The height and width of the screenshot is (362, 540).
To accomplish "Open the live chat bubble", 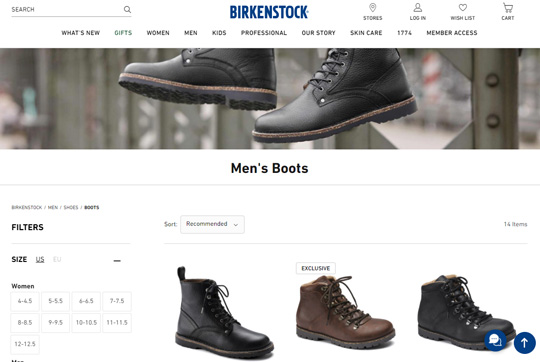I will pos(495,340).
